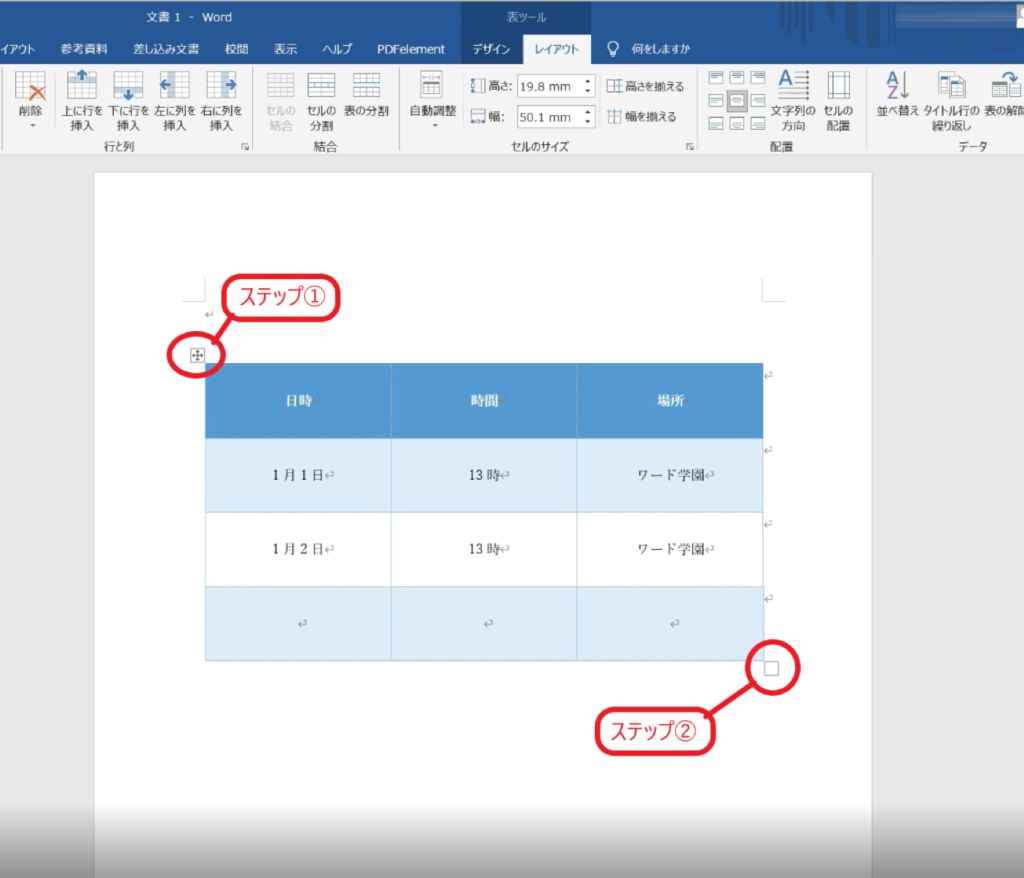This screenshot has width=1024, height=878.
Task: Click Distribute Columns (幅を揃える) button
Action: (642, 117)
